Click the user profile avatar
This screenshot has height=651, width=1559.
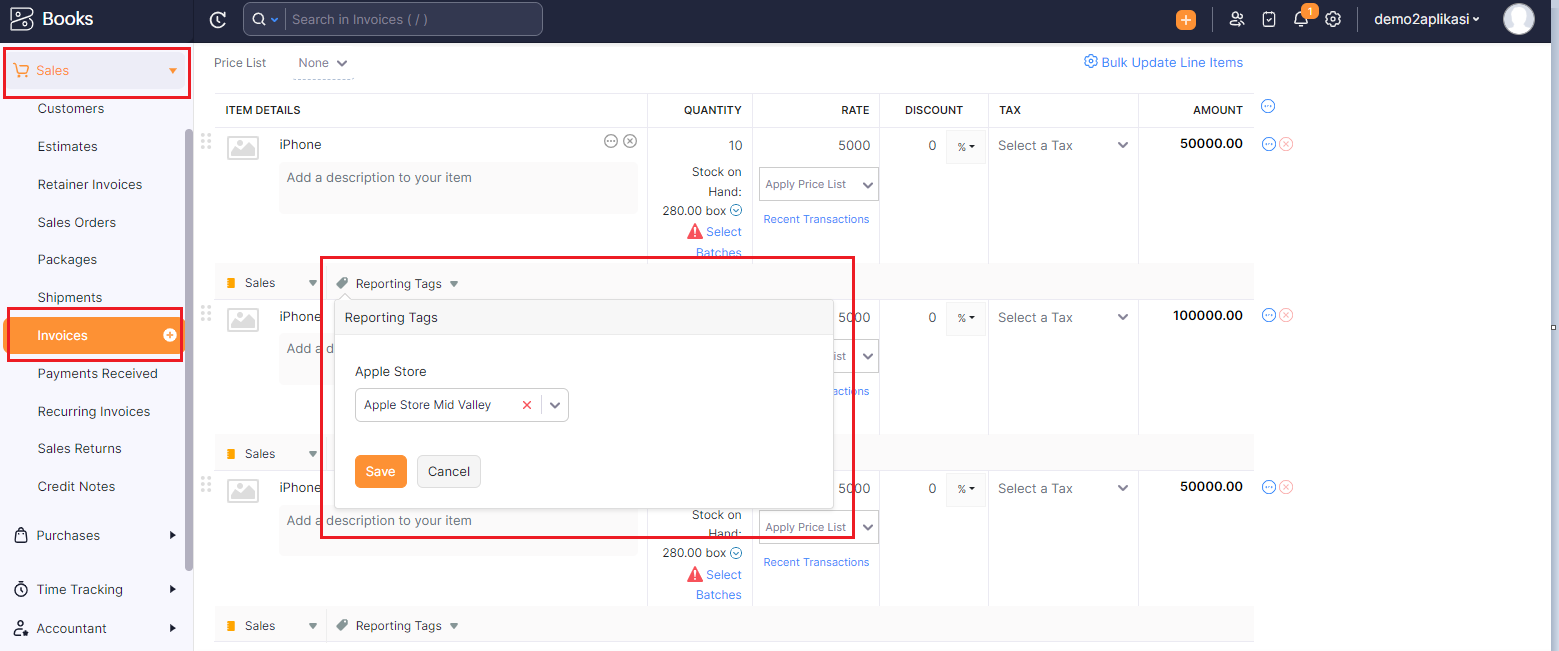(1519, 19)
